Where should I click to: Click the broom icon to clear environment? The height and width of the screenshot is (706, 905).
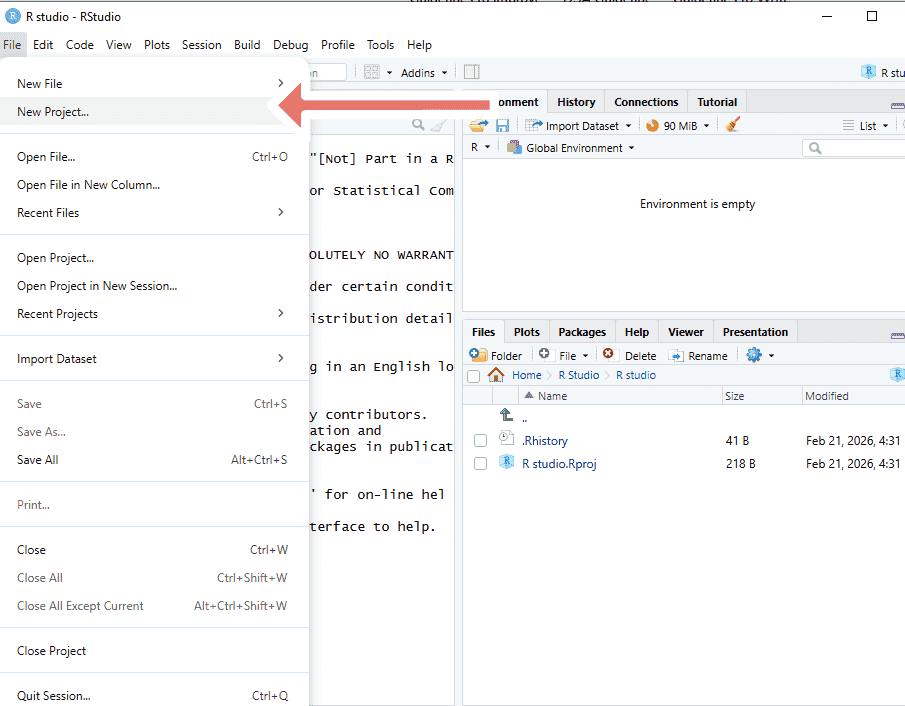pos(732,125)
